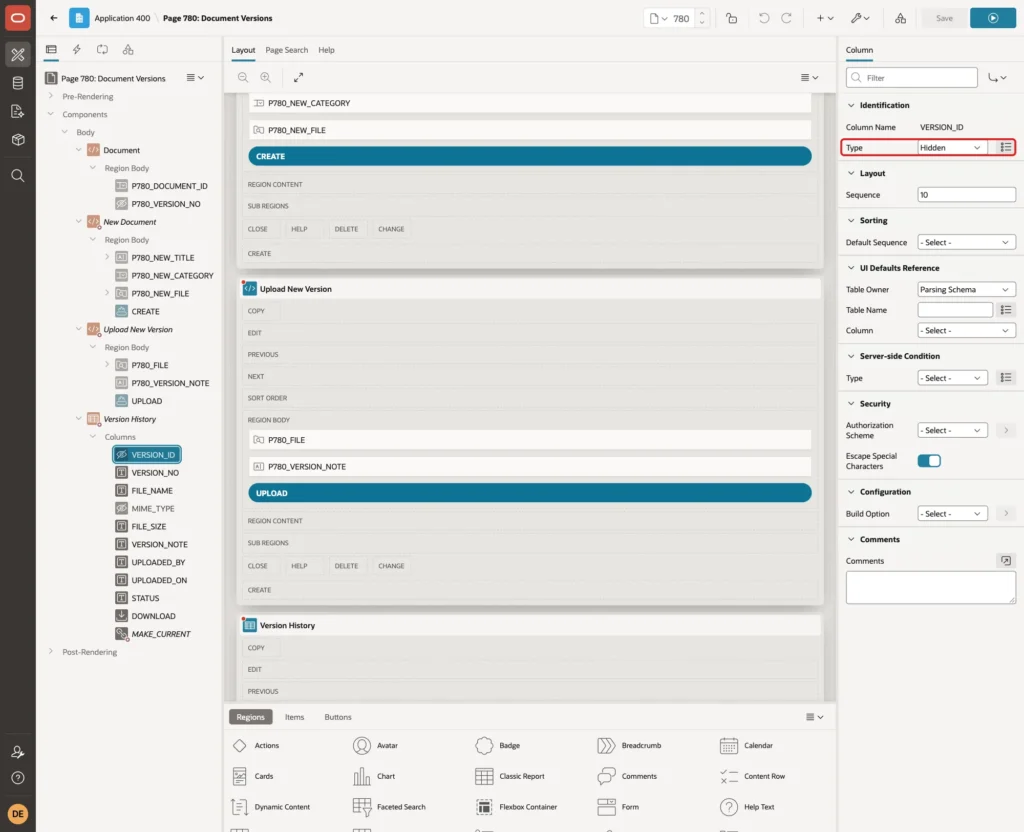Click the page number stepper up arrow
The height and width of the screenshot is (832, 1024).
(702, 13)
